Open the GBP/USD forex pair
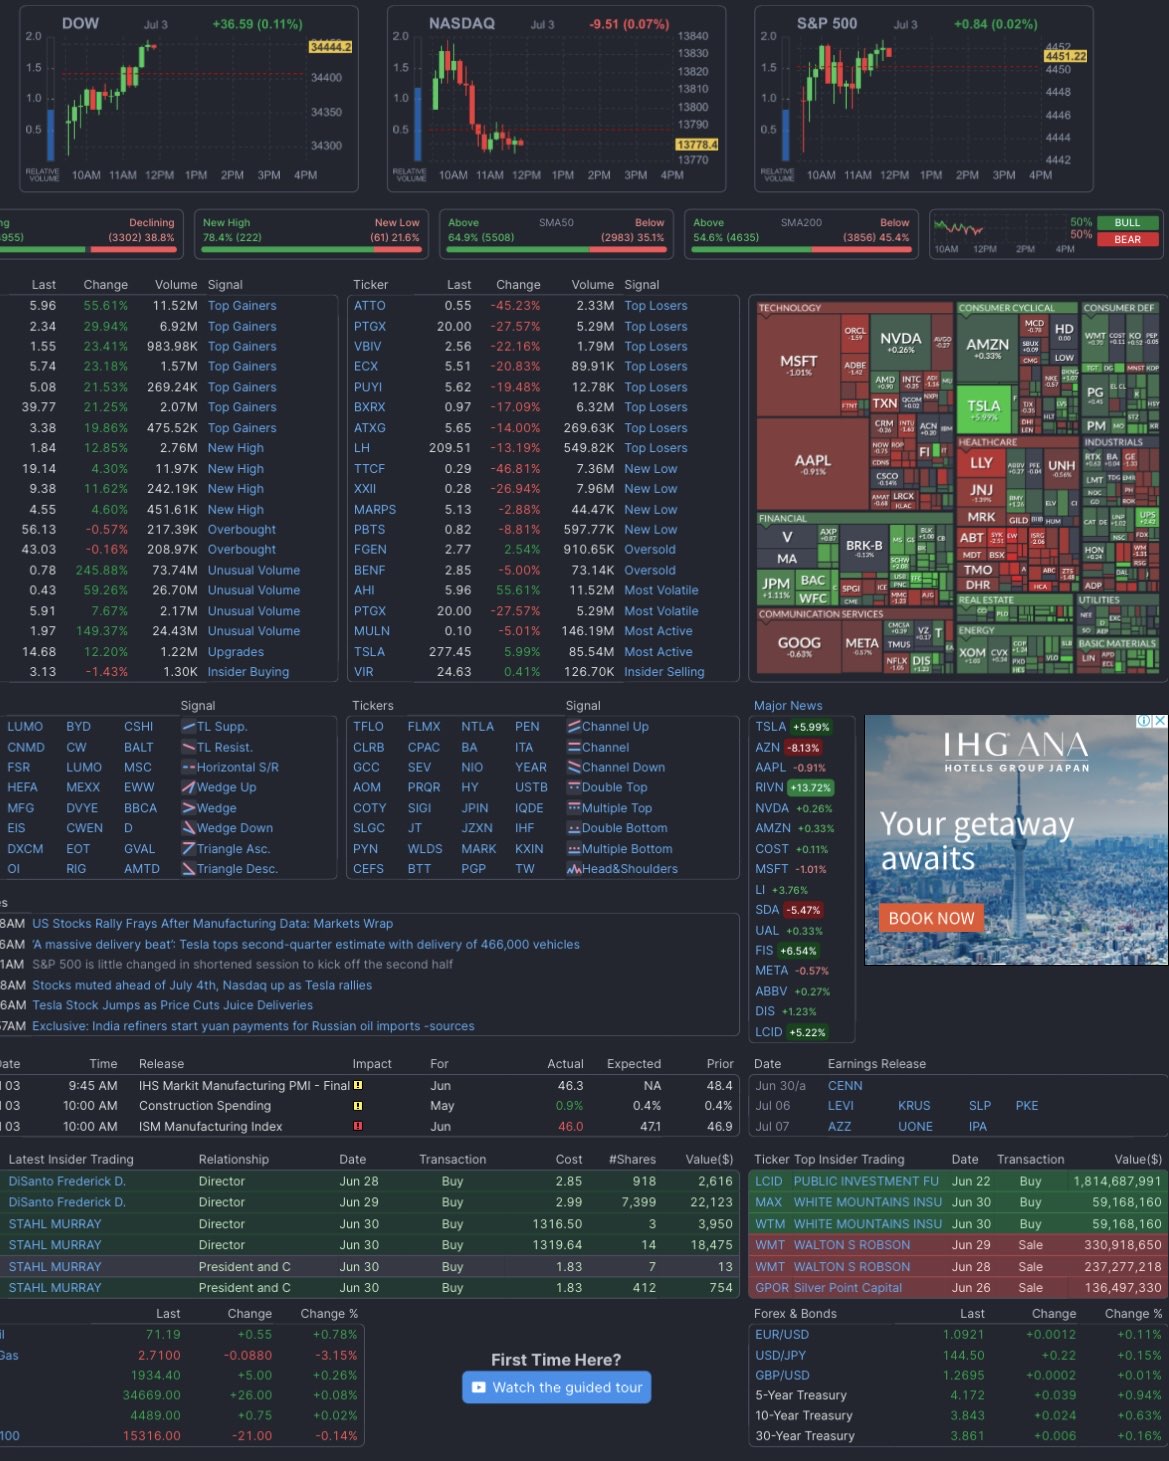 tap(782, 1375)
